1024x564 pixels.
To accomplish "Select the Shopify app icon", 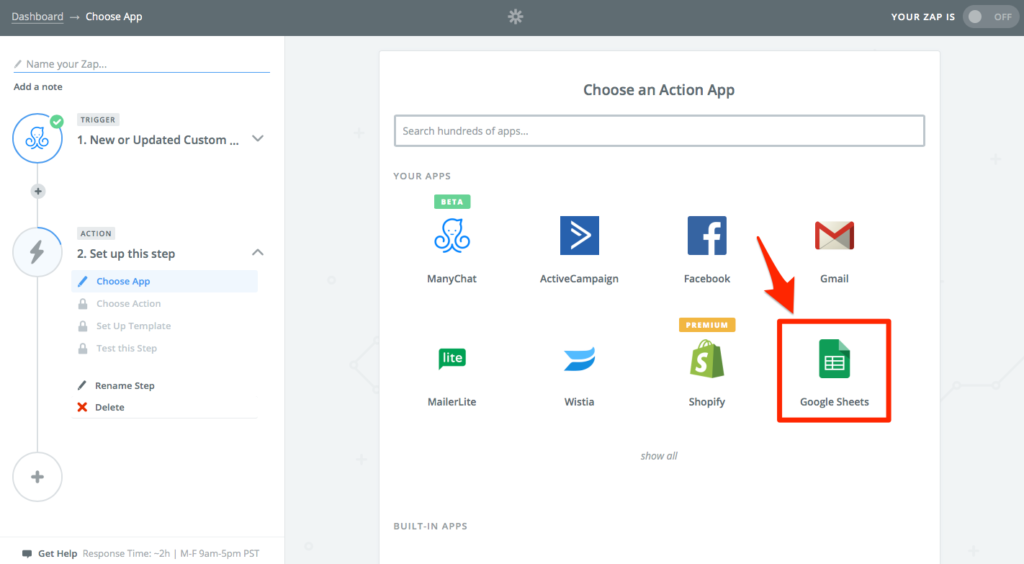I will [x=707, y=358].
